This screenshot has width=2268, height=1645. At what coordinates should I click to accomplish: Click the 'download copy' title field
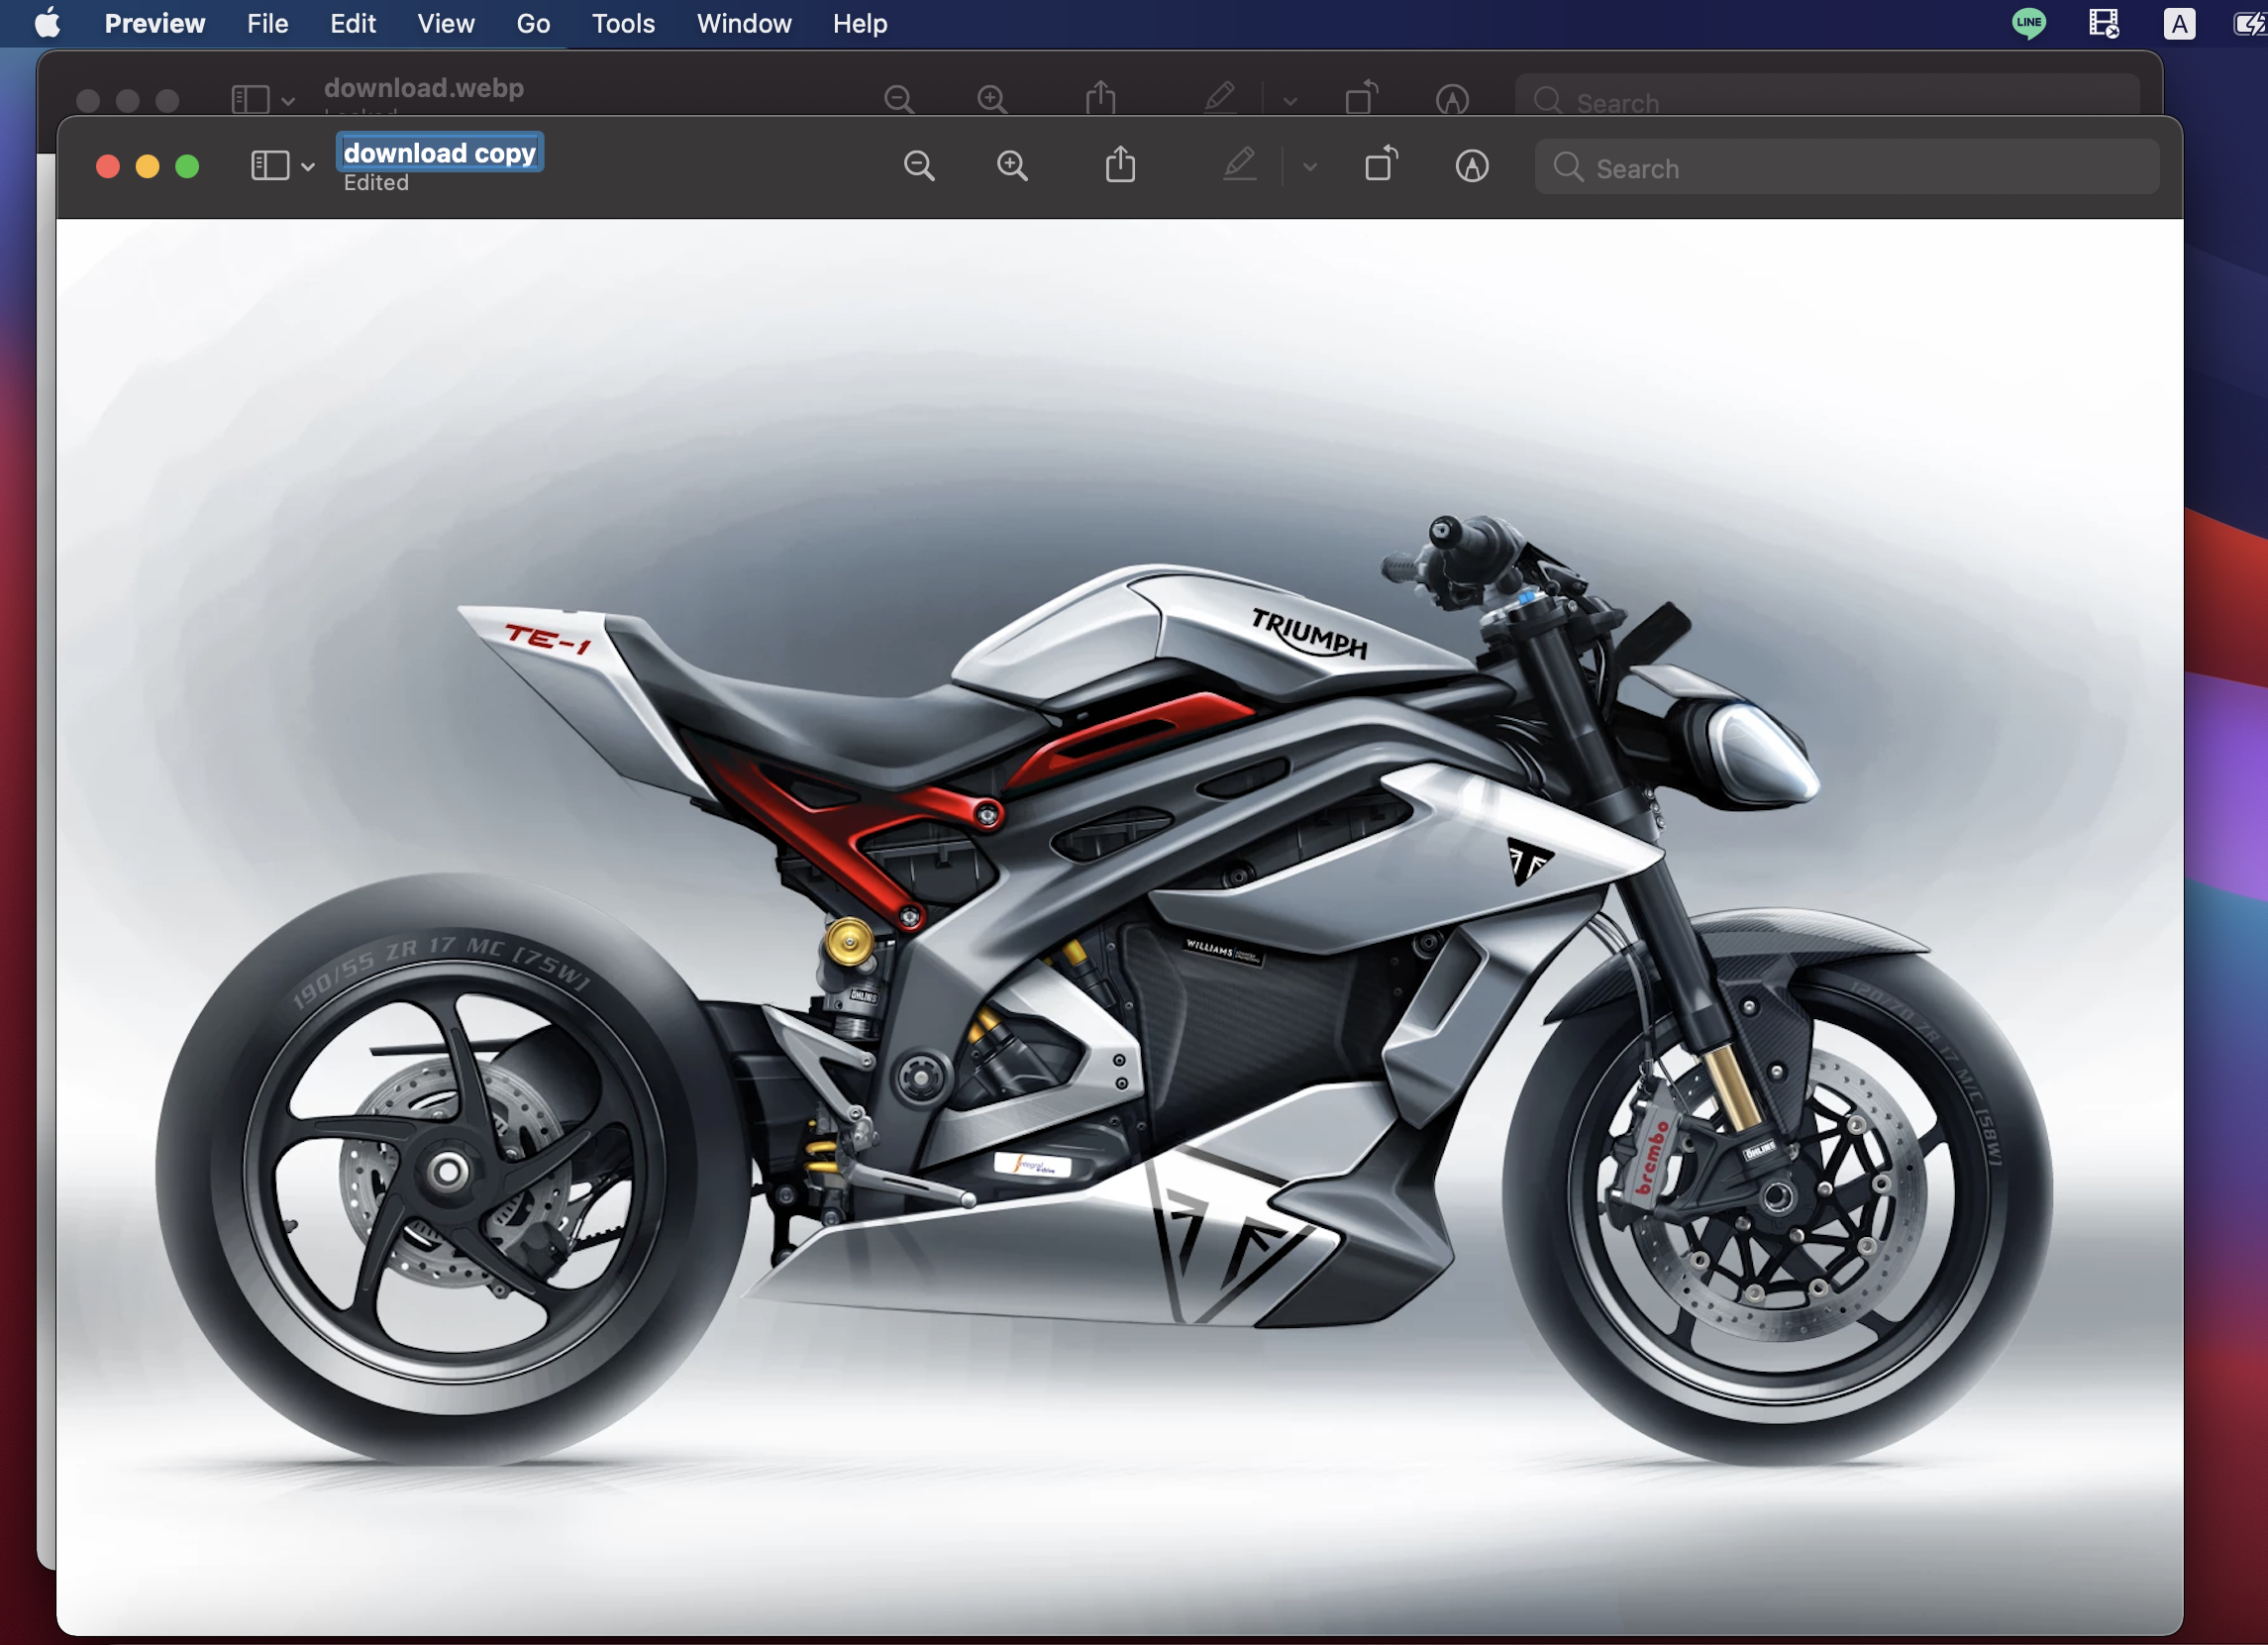pos(439,153)
